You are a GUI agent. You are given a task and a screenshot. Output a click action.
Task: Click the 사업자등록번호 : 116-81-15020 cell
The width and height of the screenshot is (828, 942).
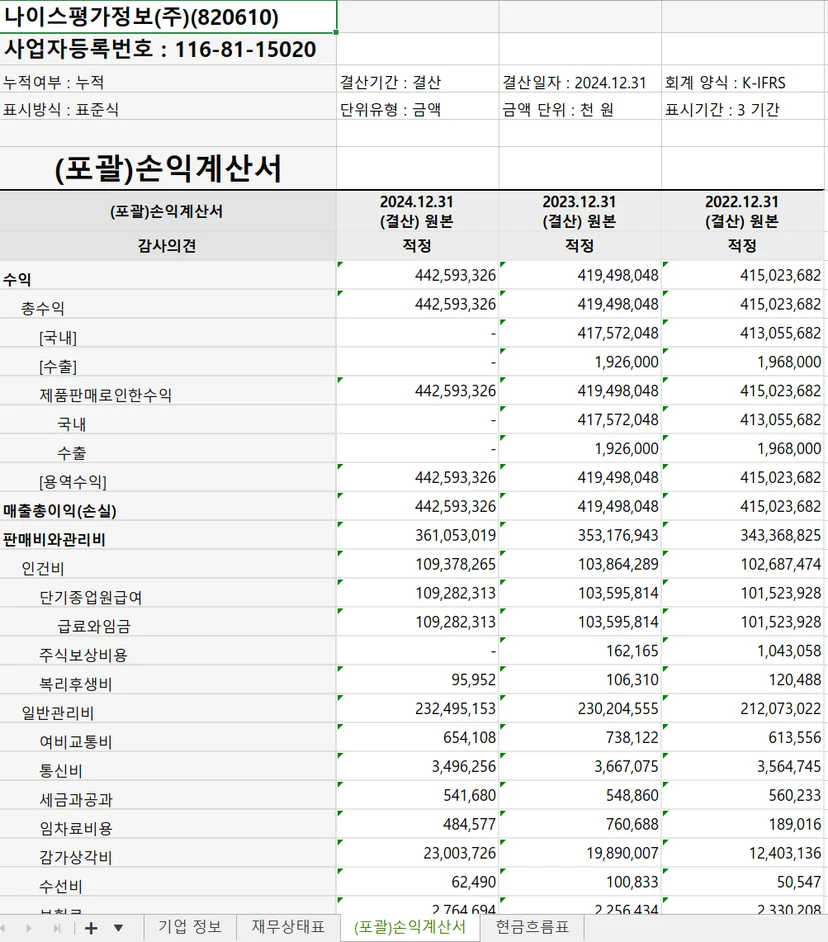[x=168, y=49]
